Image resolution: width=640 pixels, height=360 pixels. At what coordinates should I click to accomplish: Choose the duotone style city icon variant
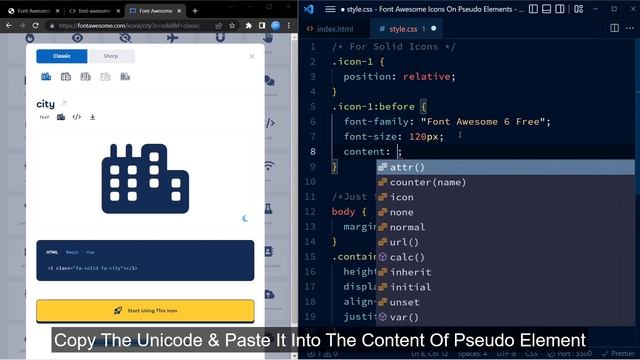(125, 76)
